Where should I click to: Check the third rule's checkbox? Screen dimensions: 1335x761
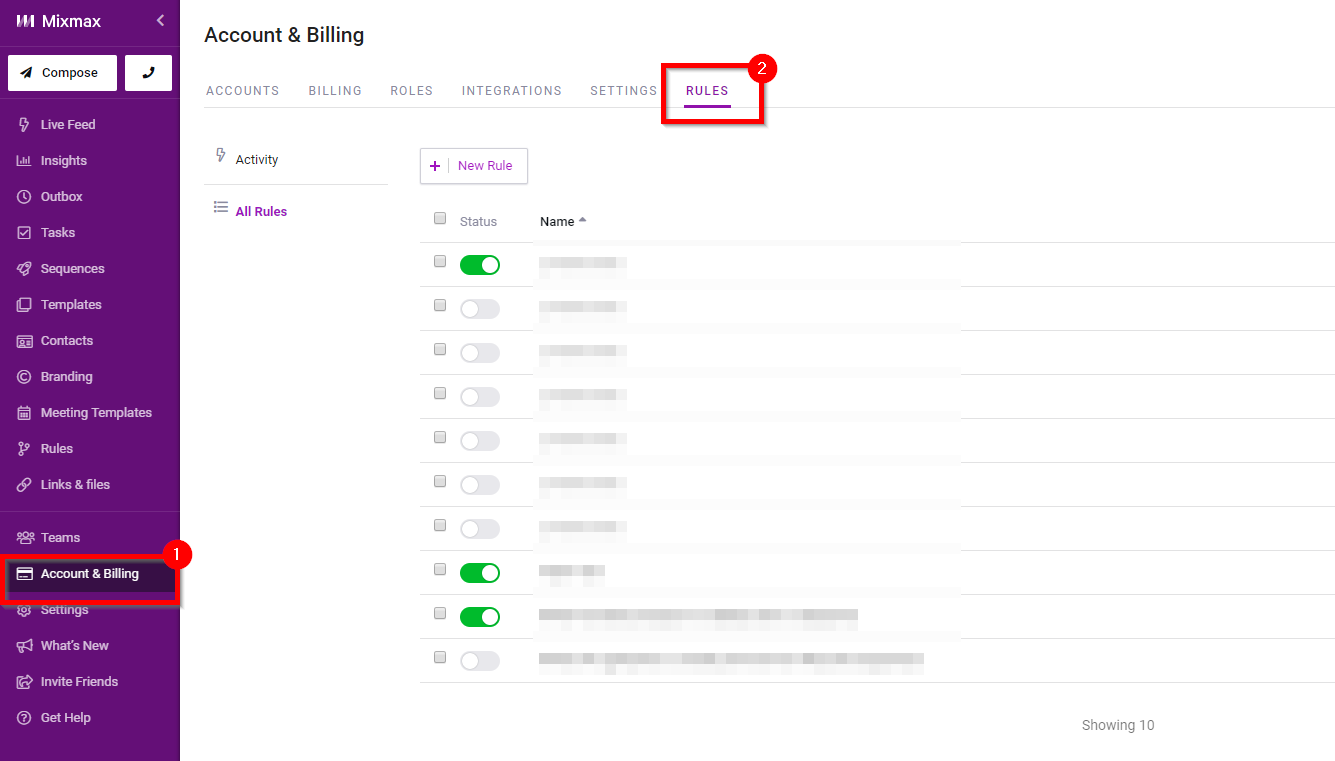440,350
